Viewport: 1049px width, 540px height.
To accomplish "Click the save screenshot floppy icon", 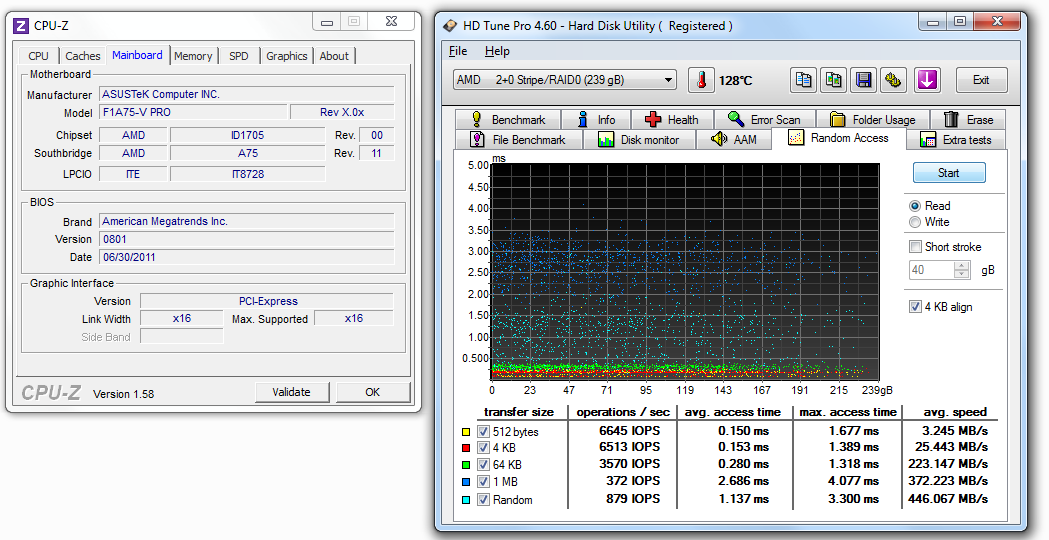I will point(864,80).
